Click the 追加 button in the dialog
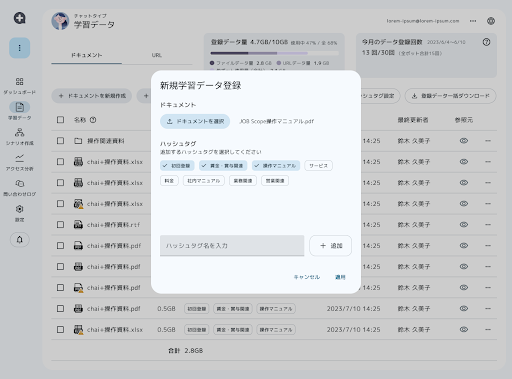This screenshot has width=512, height=379. 330,246
